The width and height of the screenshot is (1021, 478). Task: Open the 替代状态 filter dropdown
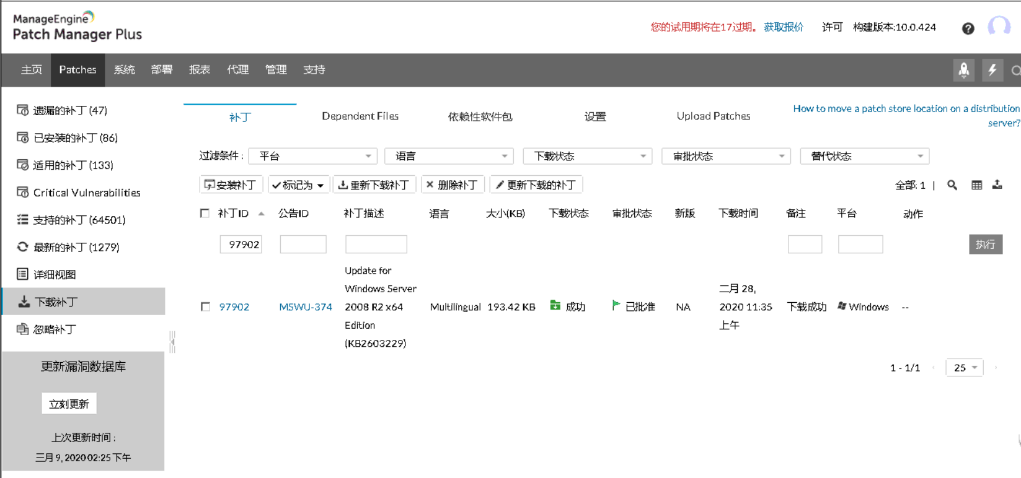pyautogui.click(x=865, y=156)
